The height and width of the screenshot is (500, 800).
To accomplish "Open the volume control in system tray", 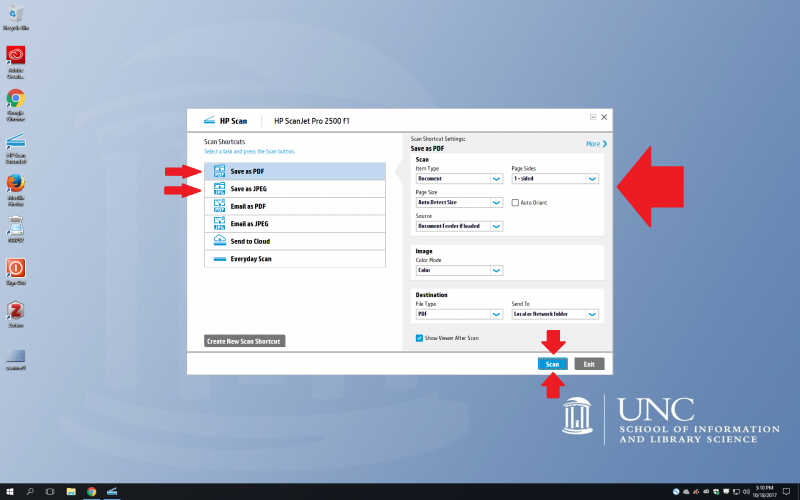I will [x=746, y=491].
